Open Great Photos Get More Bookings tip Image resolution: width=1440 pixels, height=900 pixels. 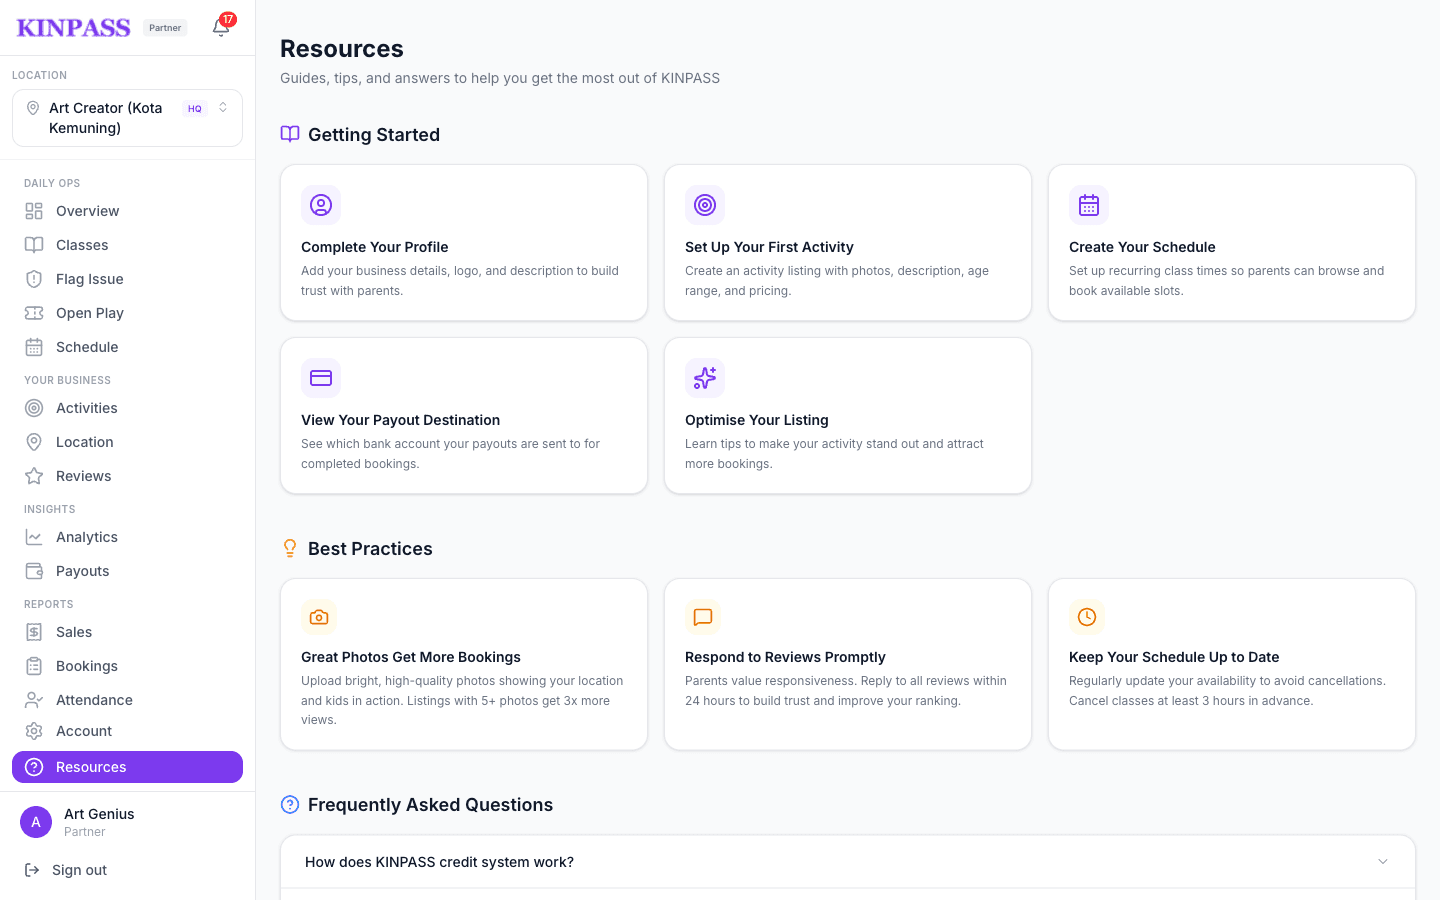coord(464,664)
